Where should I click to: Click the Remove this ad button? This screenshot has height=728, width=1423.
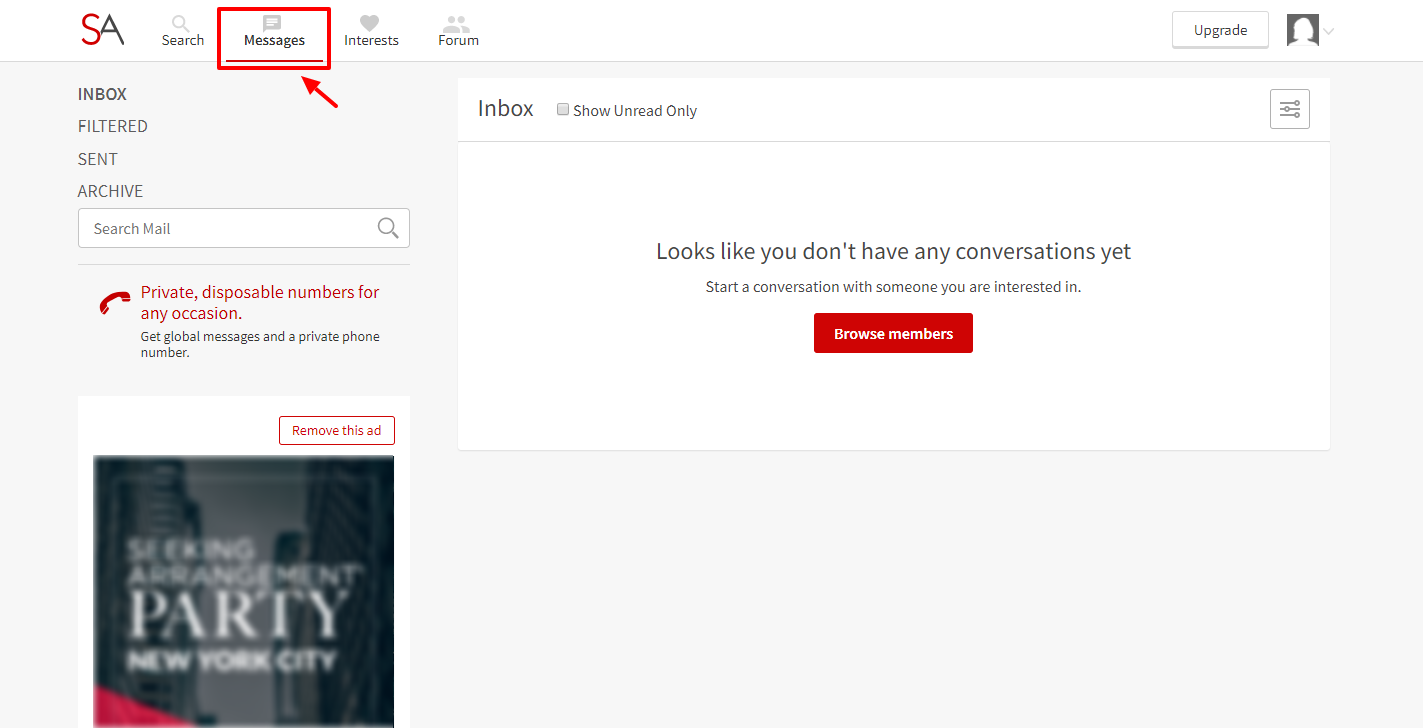pyautogui.click(x=337, y=430)
